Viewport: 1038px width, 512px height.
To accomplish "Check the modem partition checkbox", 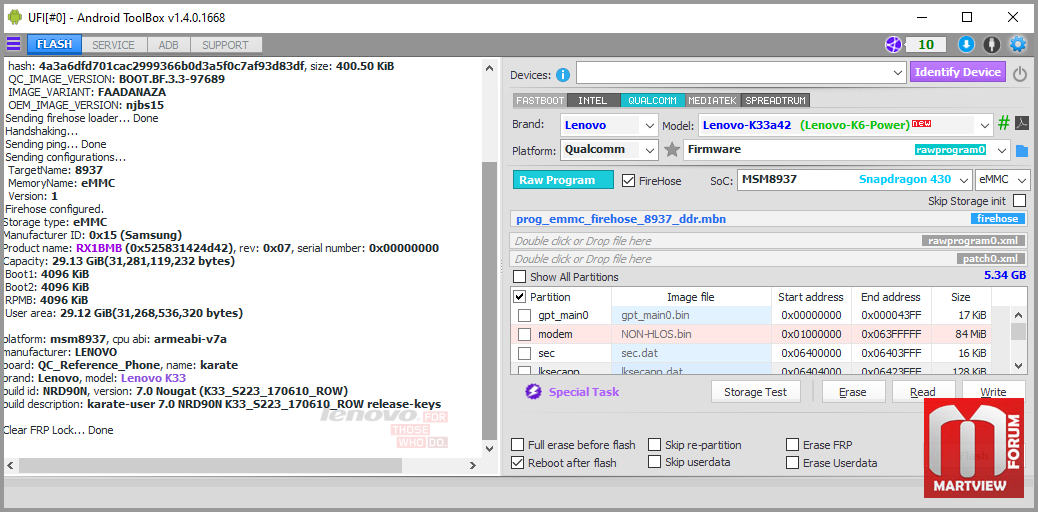I will [524, 334].
